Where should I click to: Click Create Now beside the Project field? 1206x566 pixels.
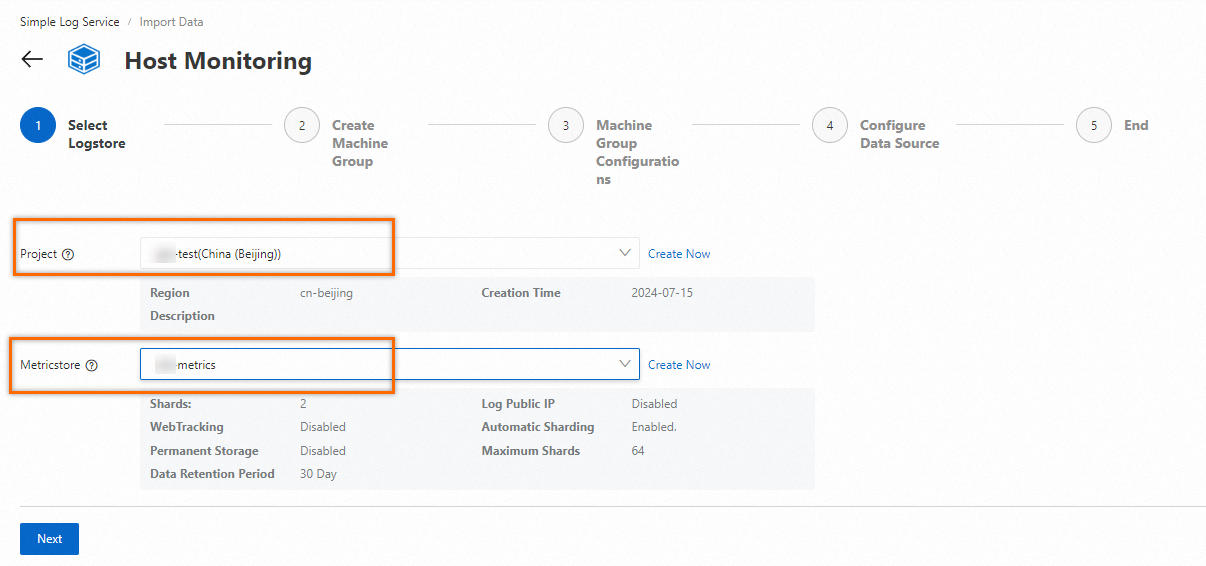pos(679,254)
